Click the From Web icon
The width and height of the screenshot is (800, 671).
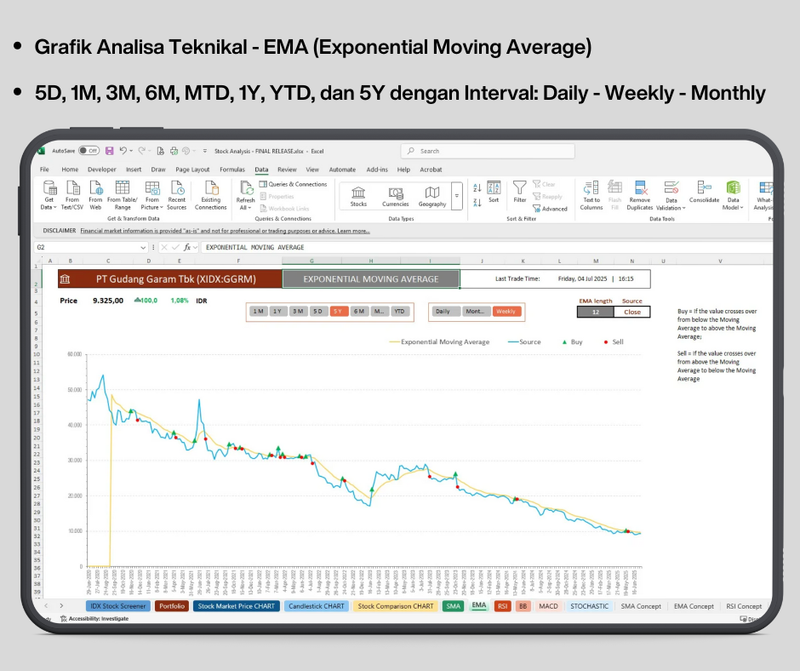tap(95, 195)
